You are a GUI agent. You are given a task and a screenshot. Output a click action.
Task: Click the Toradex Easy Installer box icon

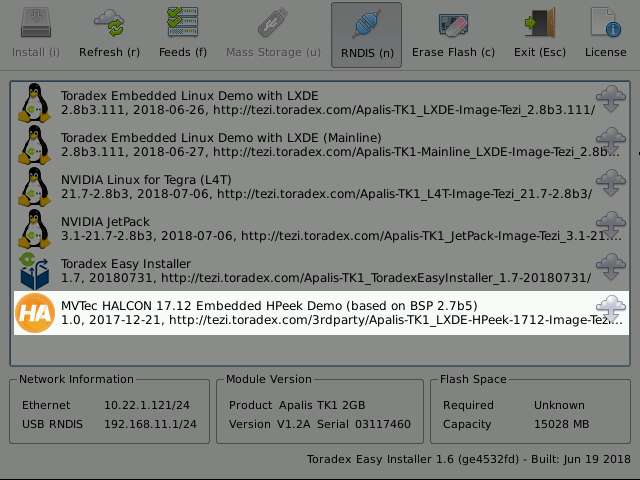click(34, 271)
